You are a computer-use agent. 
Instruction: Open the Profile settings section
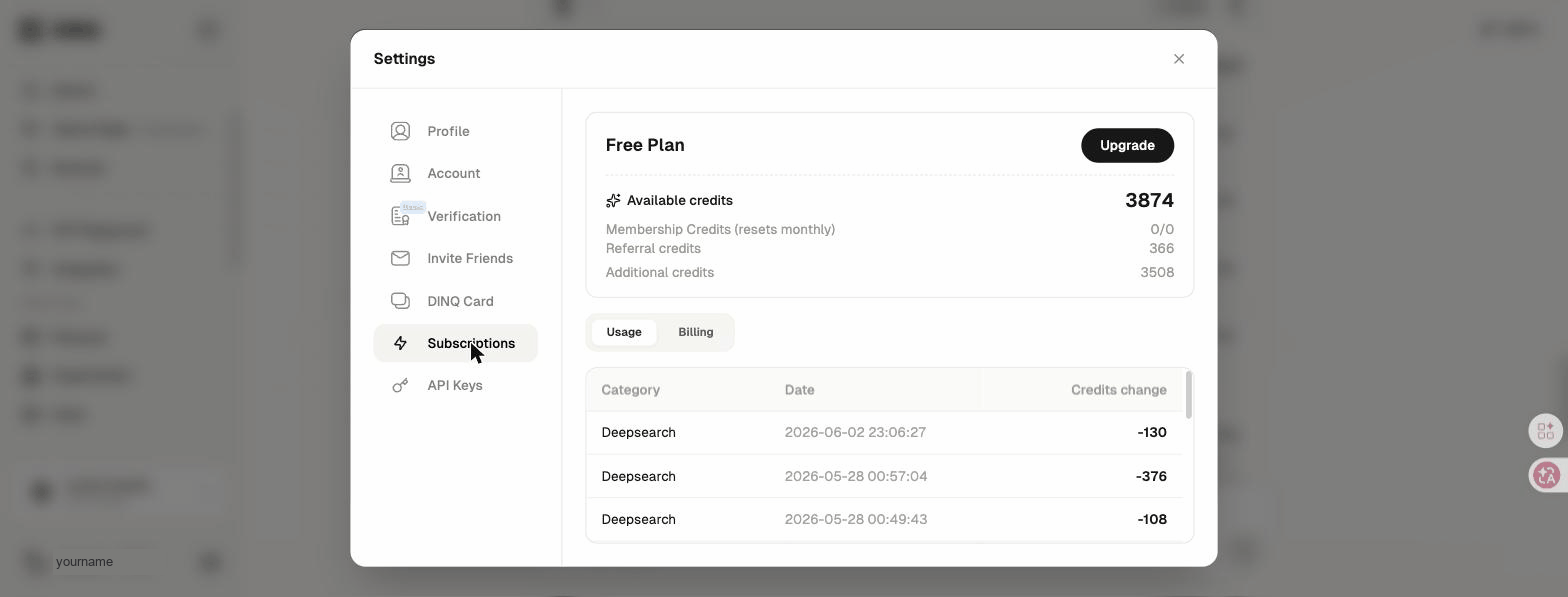point(455,131)
